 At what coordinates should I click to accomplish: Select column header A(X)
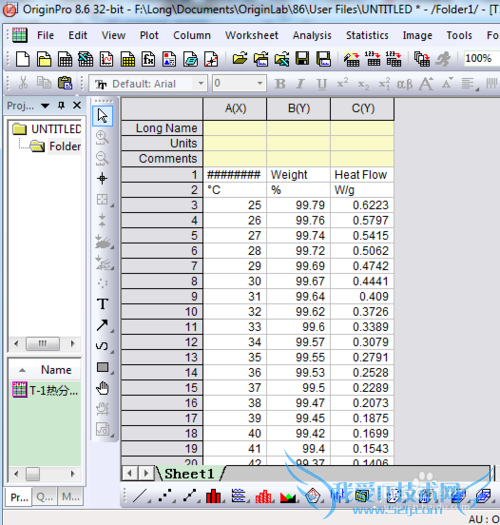click(235, 108)
